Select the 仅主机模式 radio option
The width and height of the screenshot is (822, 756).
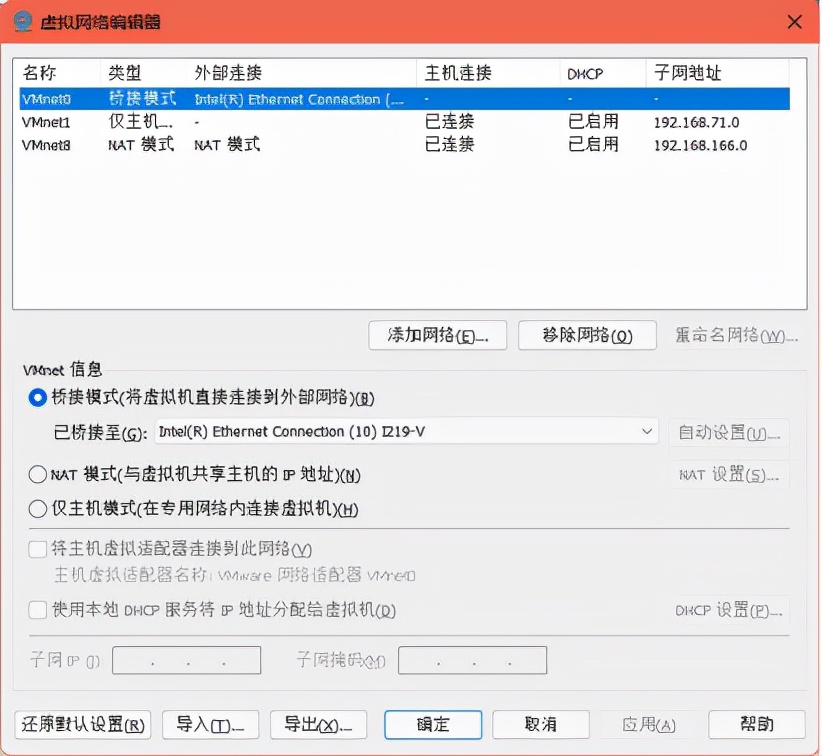[x=32, y=509]
